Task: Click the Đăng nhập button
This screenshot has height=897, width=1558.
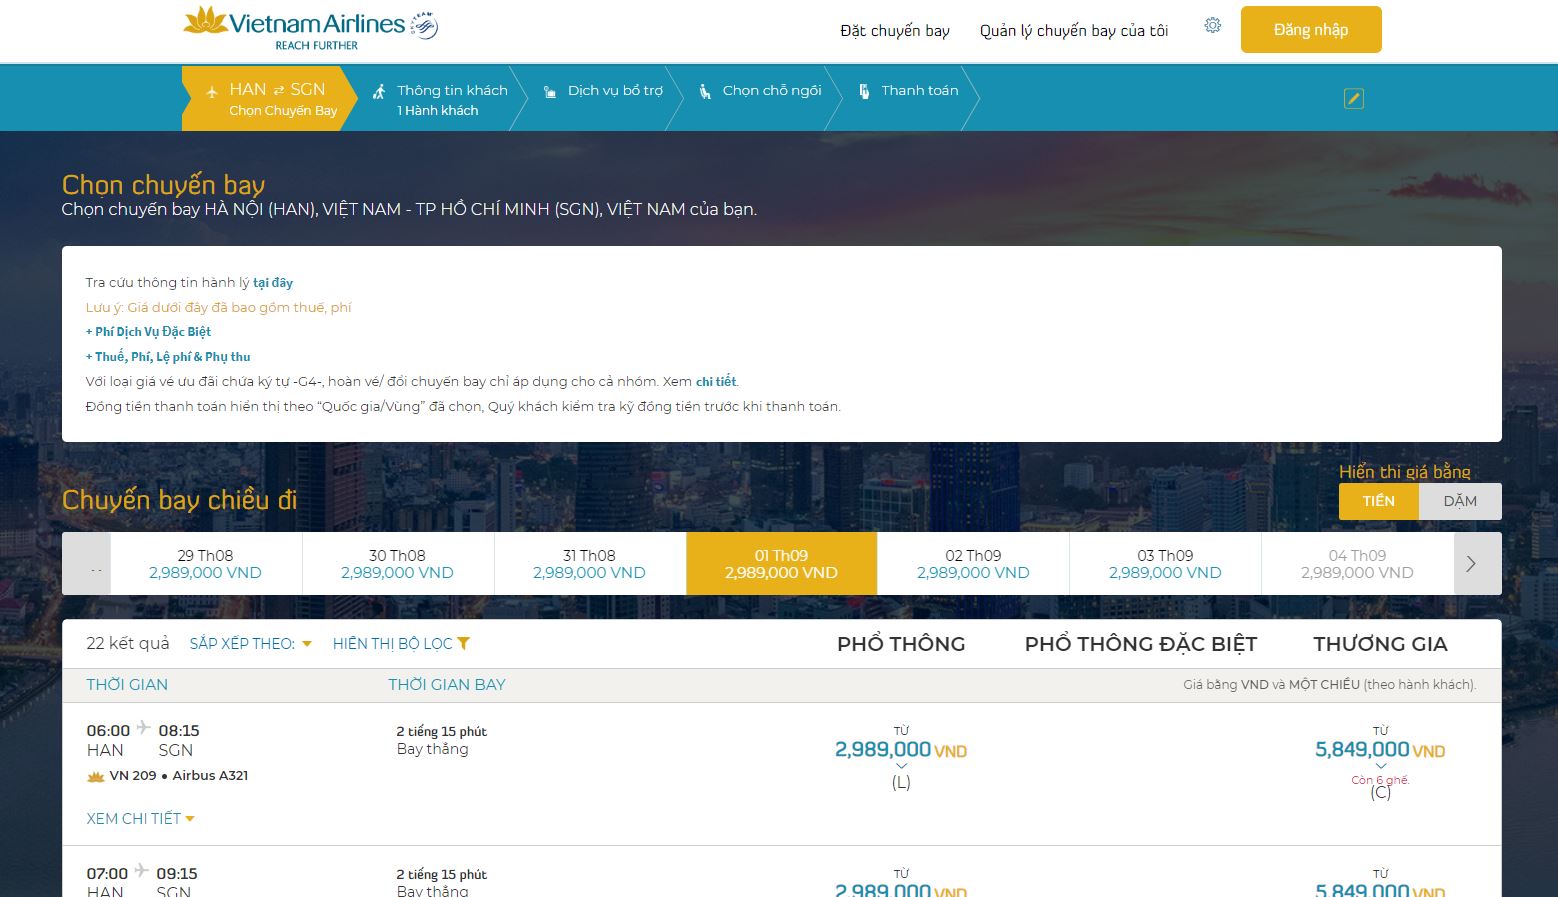Action: pos(1310,29)
